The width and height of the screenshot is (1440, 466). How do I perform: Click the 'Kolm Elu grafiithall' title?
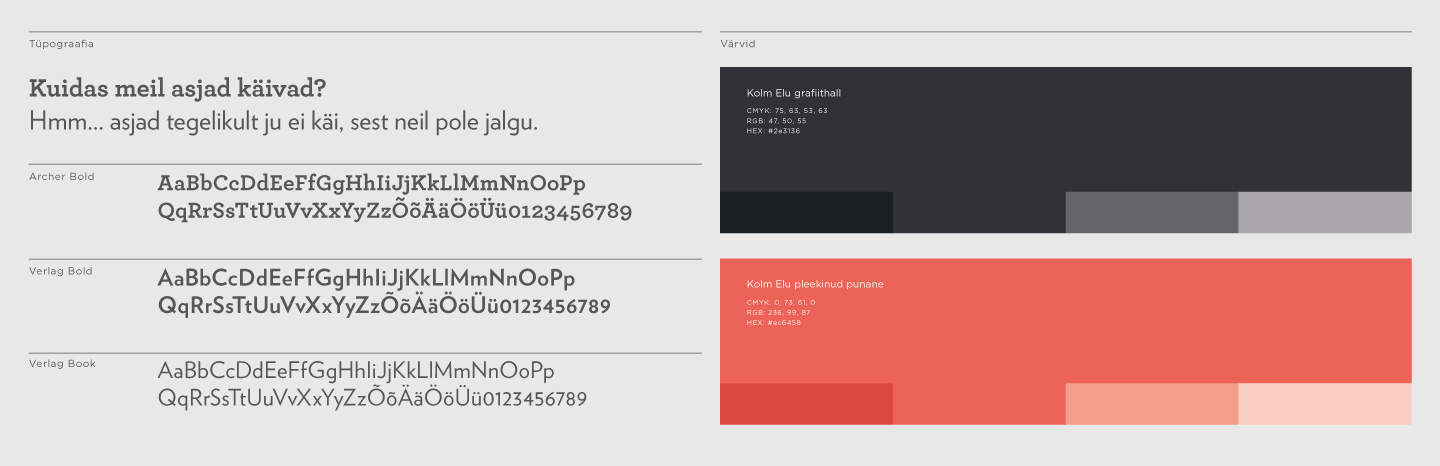coord(794,94)
